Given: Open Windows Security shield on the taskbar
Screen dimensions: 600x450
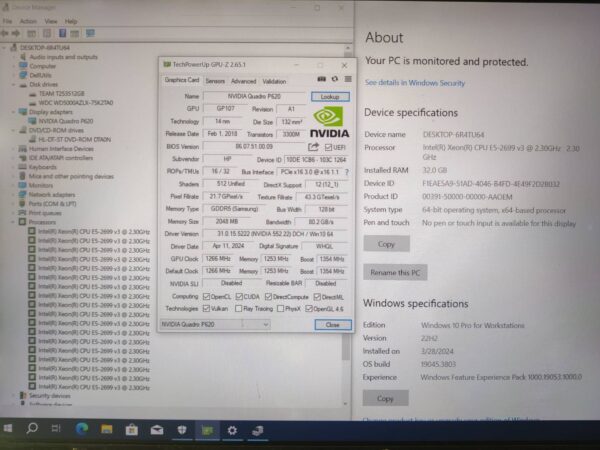Looking at the screenshot, I should (182, 430).
